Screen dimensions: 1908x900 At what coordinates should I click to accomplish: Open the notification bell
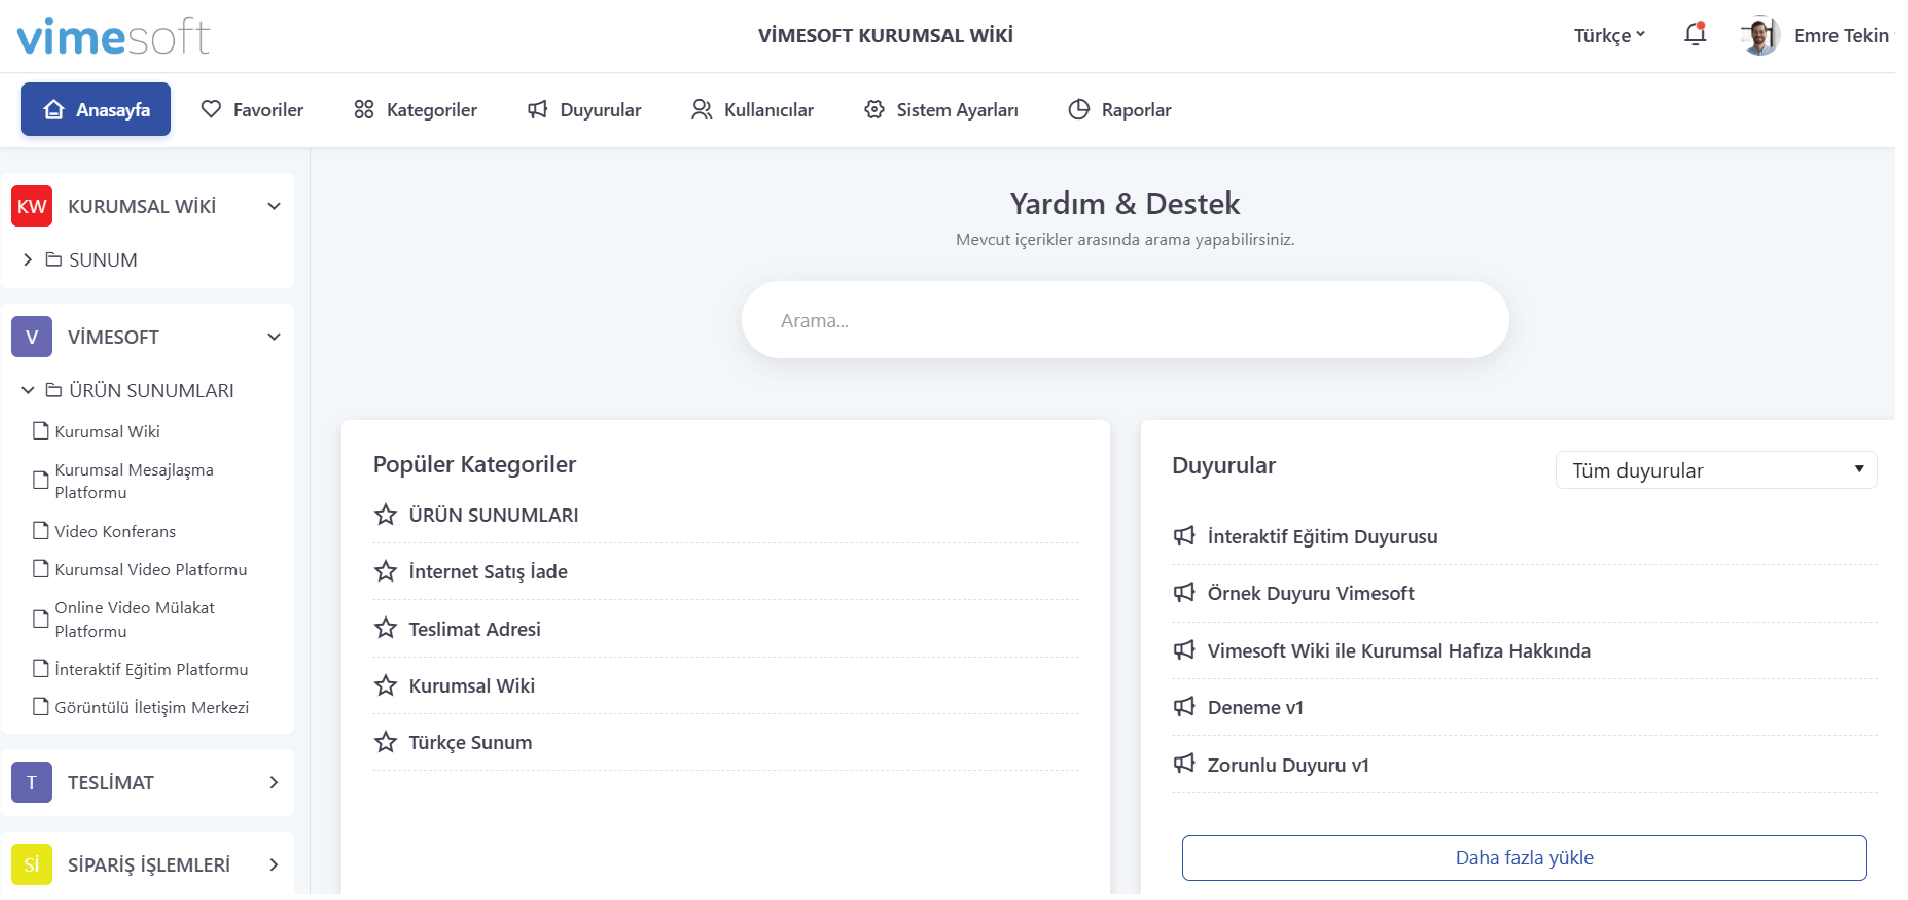pos(1695,34)
